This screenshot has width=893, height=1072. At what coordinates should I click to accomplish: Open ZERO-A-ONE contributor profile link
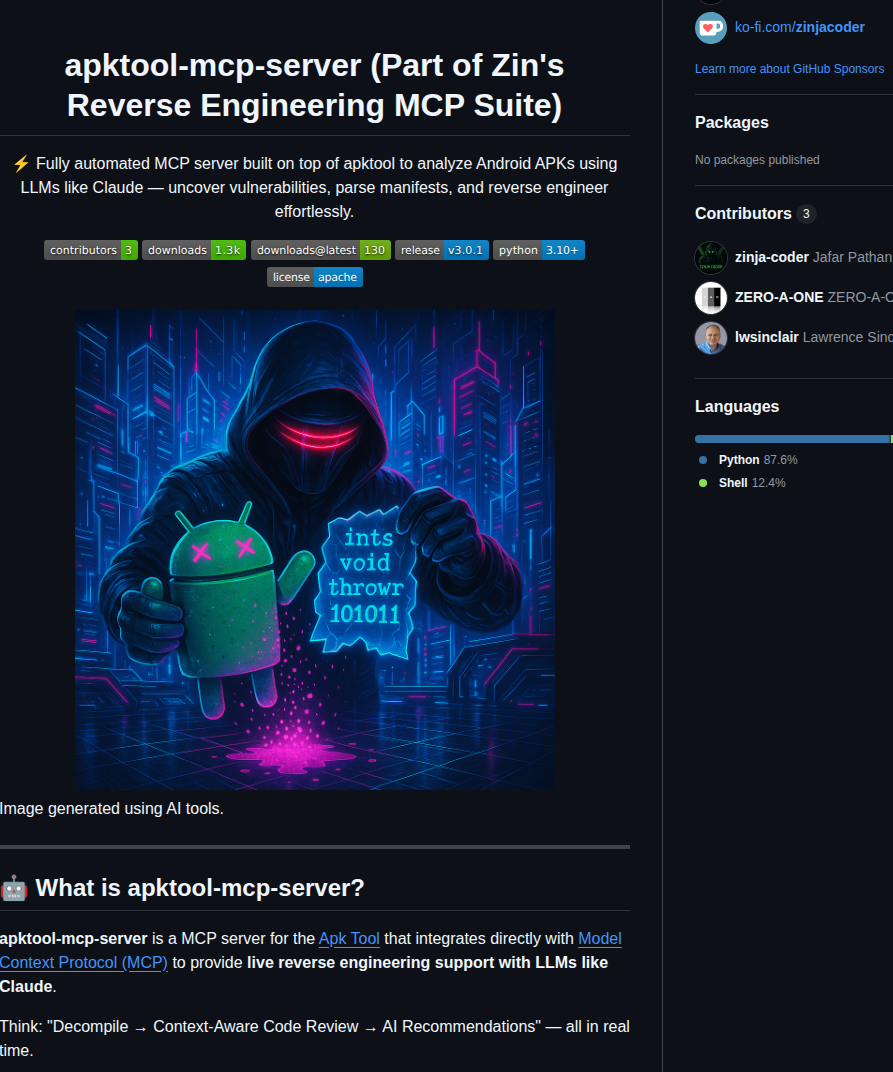[x=779, y=297]
